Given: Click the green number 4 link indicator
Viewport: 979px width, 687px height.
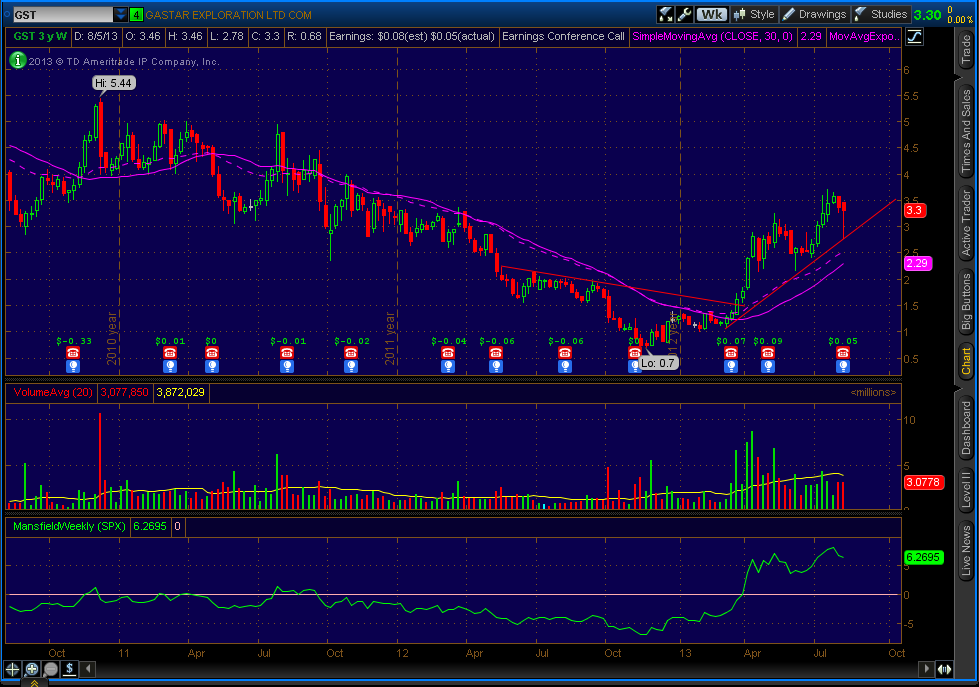Looking at the screenshot, I should point(136,15).
